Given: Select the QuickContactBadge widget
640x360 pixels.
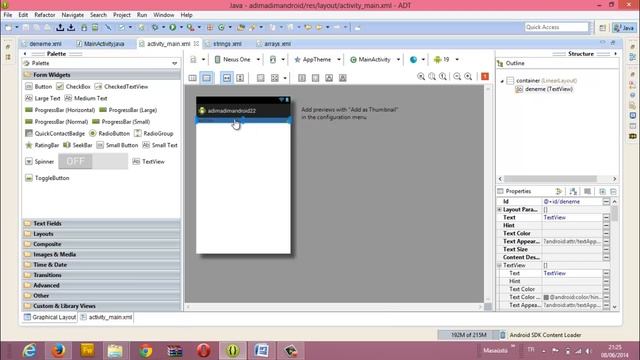Looking at the screenshot, I should pyautogui.click(x=55, y=133).
